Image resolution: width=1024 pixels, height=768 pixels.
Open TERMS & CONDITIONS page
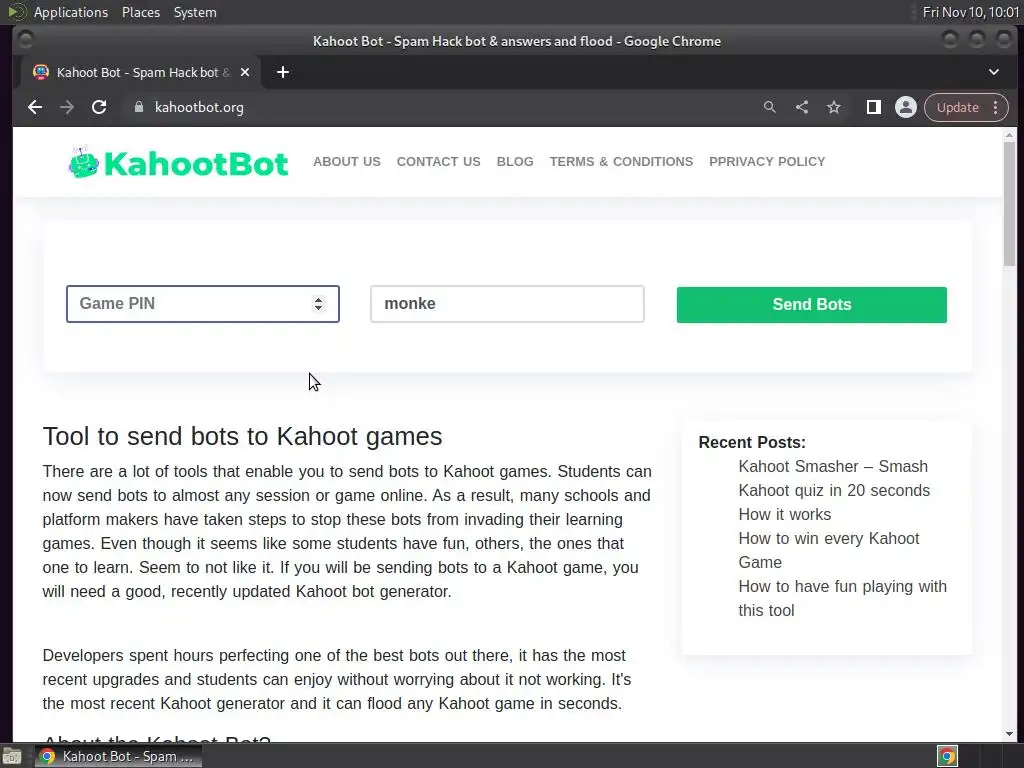621,161
